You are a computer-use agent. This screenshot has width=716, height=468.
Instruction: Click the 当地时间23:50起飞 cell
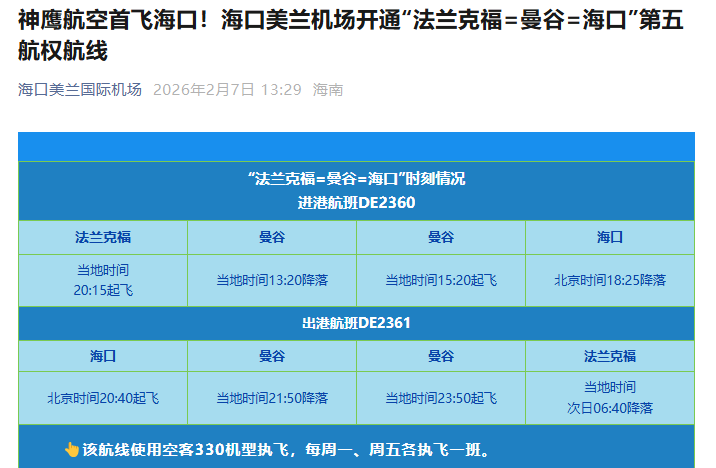(441, 398)
